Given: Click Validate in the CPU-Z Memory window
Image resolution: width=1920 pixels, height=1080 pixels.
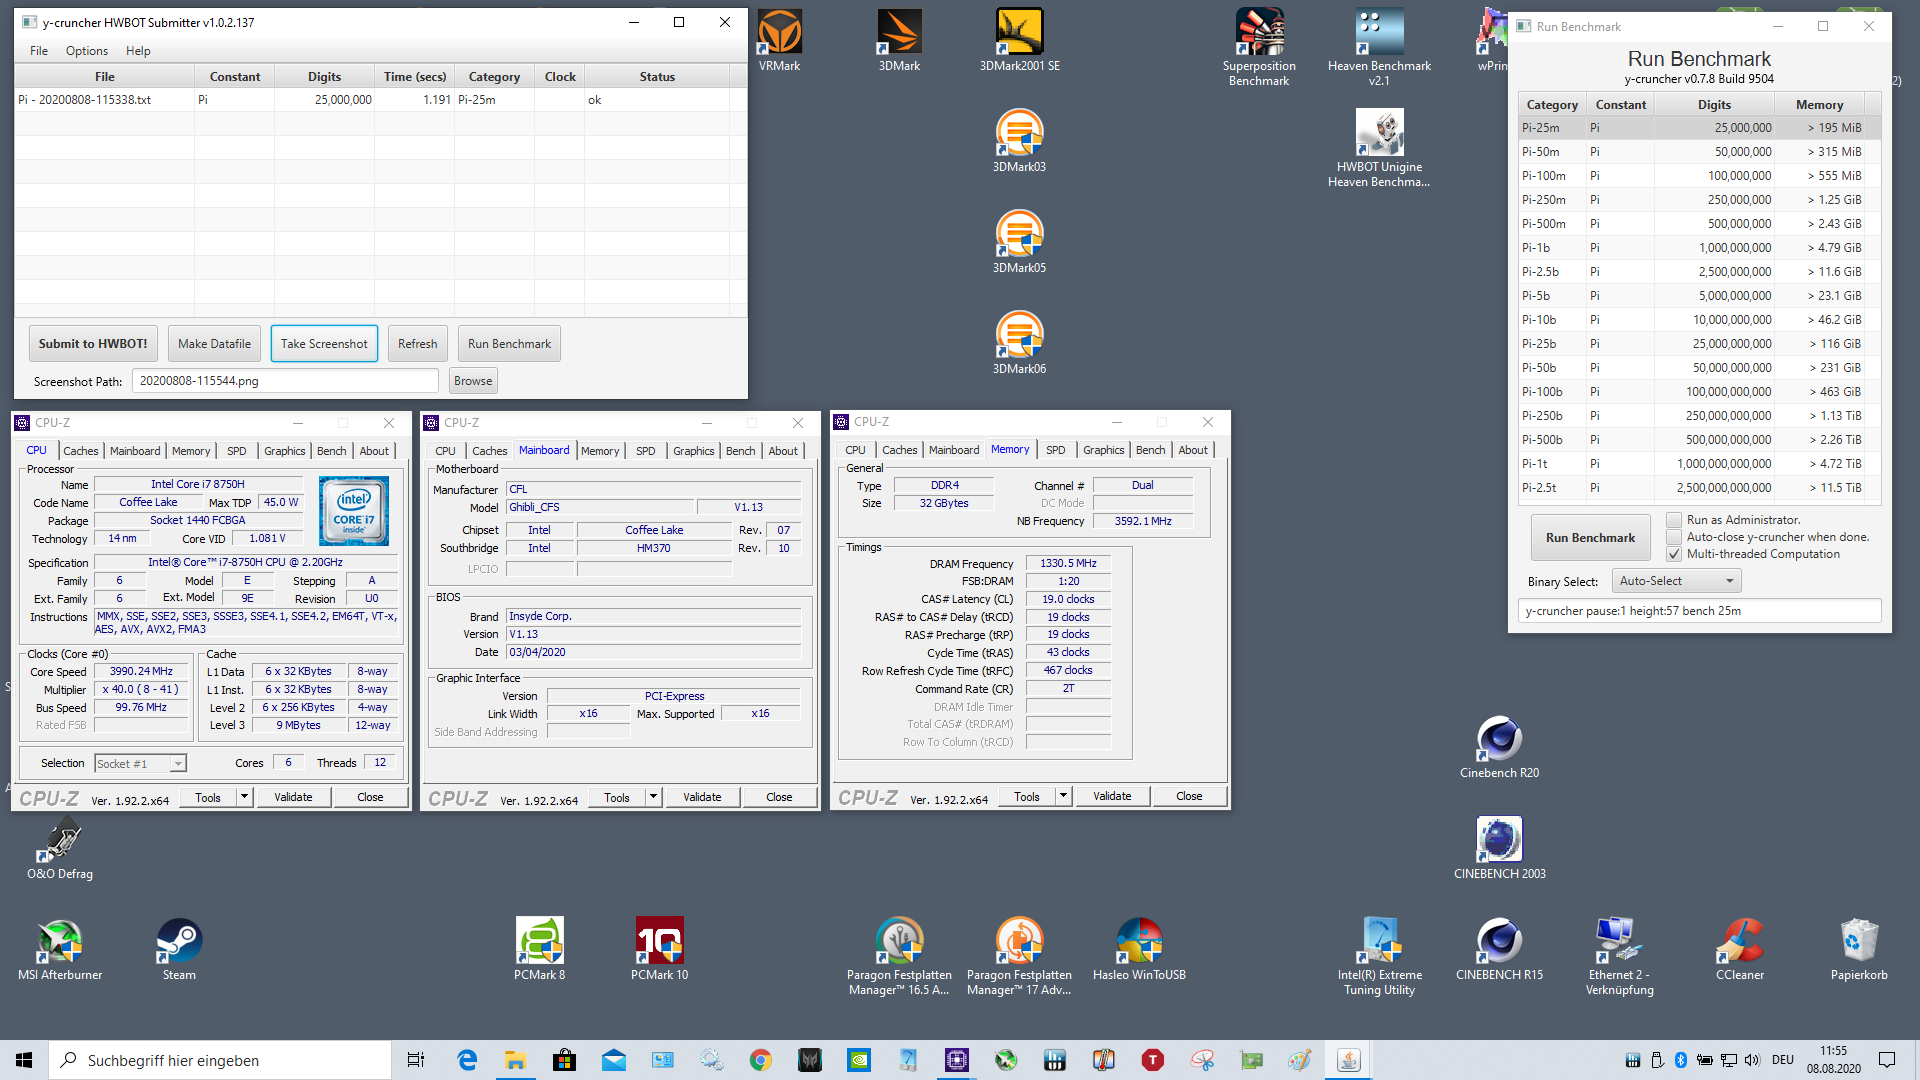Looking at the screenshot, I should point(1112,796).
